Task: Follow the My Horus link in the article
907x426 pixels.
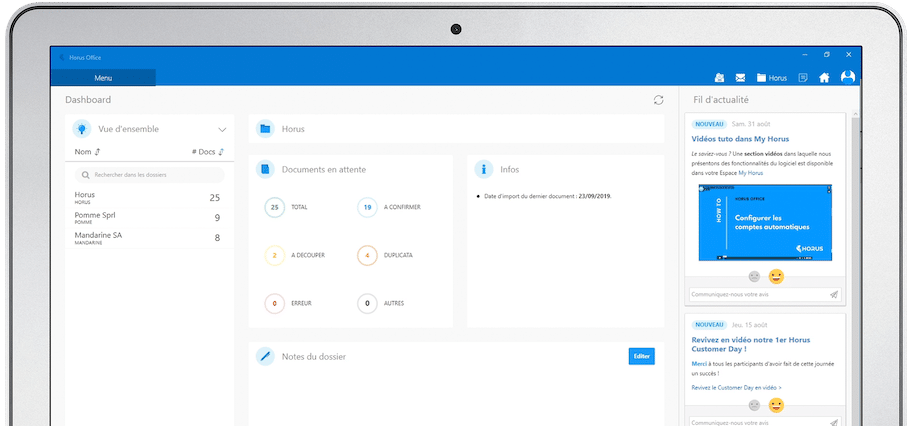Action: click(x=751, y=173)
